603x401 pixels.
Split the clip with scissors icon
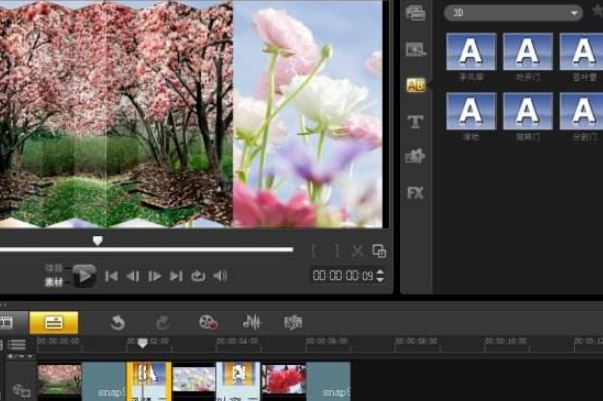(x=358, y=251)
